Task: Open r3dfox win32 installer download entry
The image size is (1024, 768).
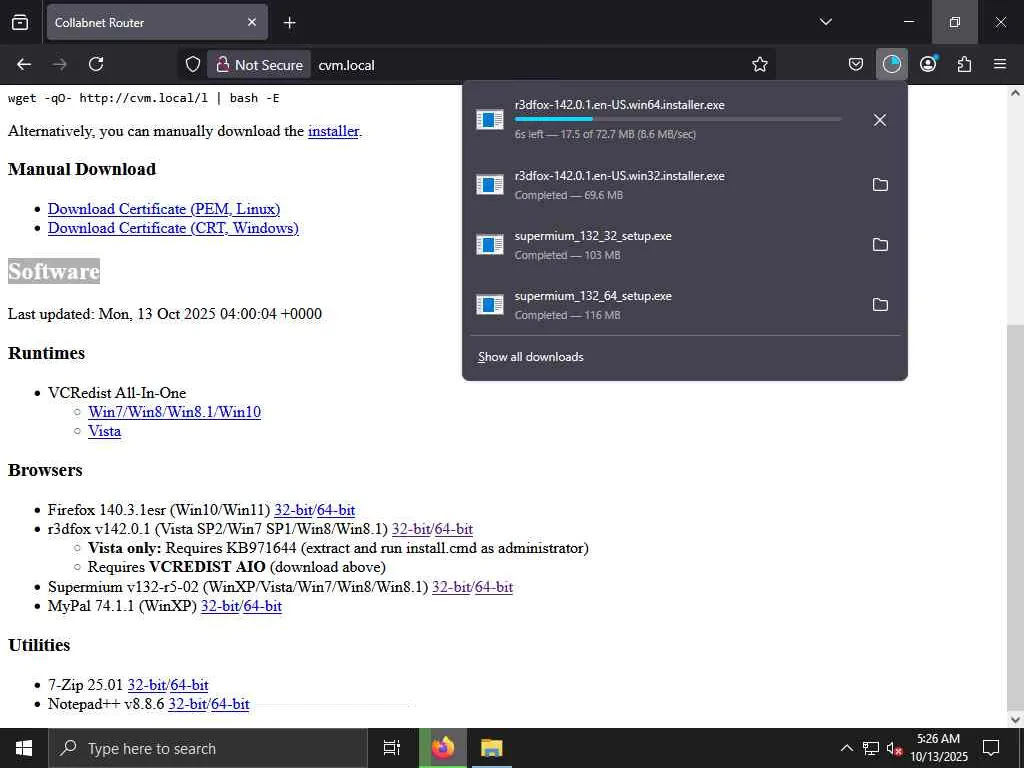Action: click(x=663, y=185)
